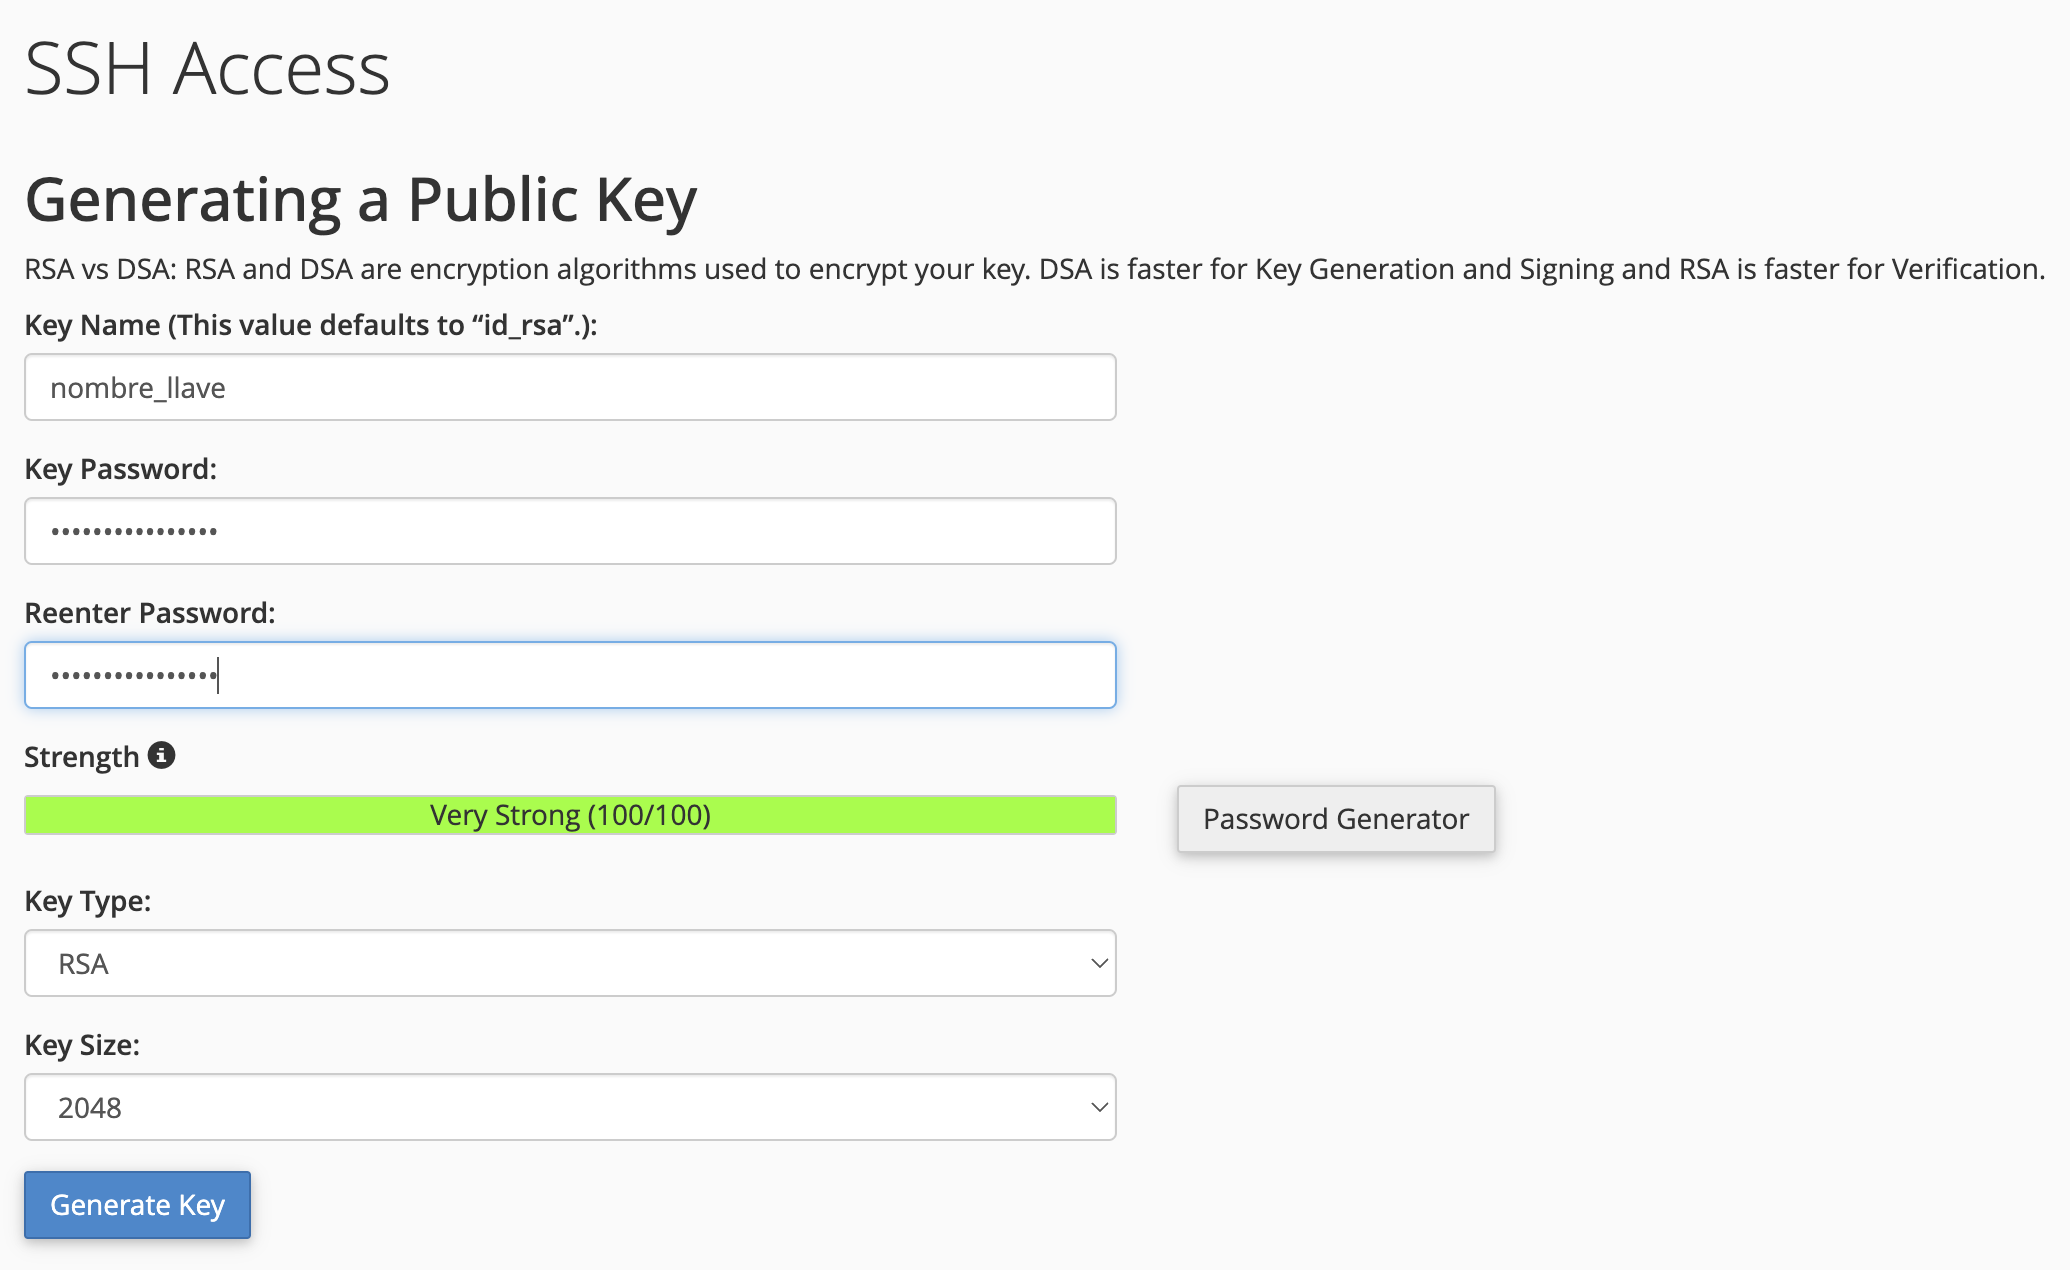Screen dimensions: 2070x1270
Task: Click the Strength label text
Action: [x=81, y=757]
